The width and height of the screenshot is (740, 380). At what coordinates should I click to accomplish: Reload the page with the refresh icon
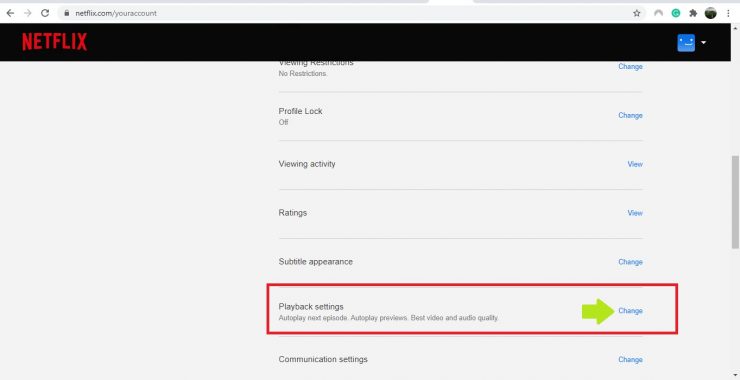coord(45,13)
